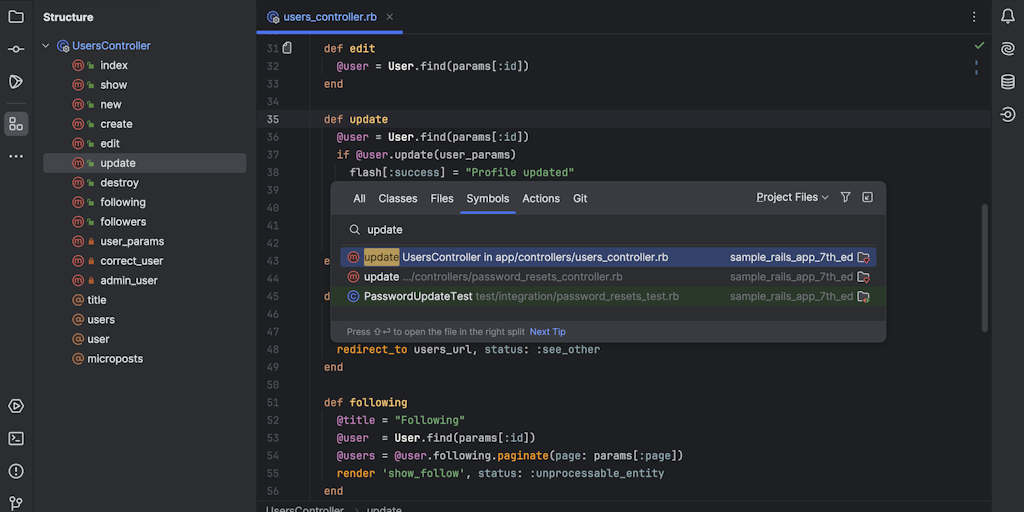Switch to the Actions search tab

pos(541,199)
